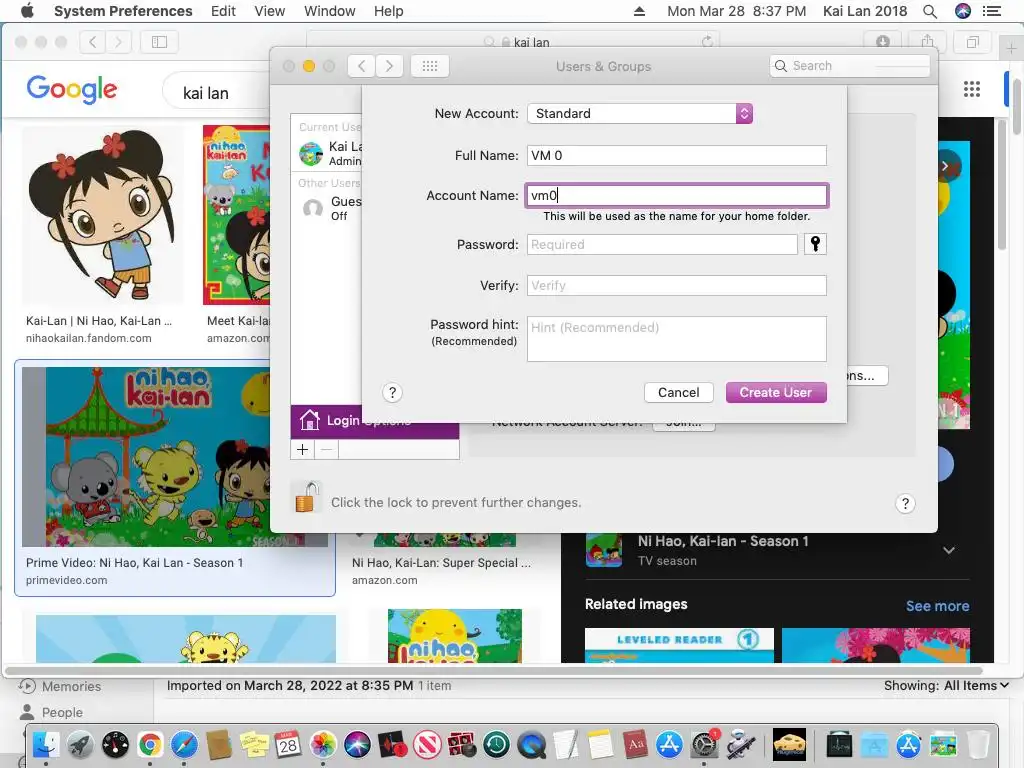The height and width of the screenshot is (768, 1024).
Task: Click the Verify password field
Action: [677, 285]
